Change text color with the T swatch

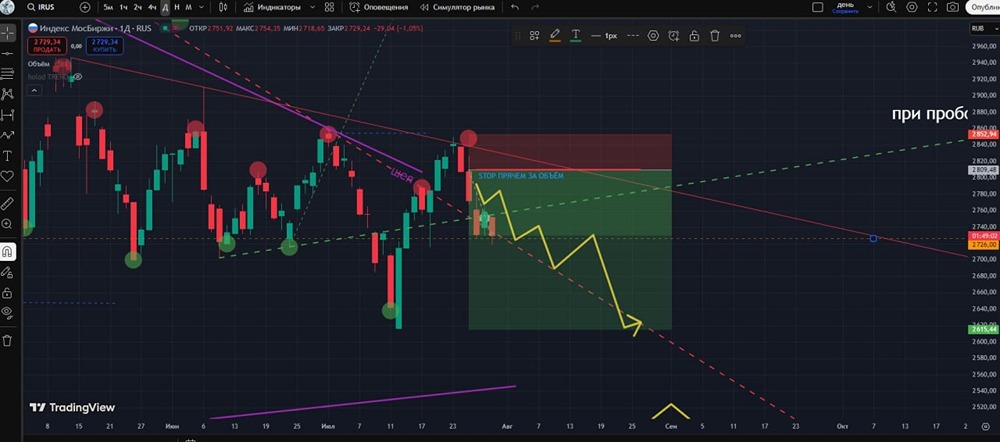[x=576, y=36]
